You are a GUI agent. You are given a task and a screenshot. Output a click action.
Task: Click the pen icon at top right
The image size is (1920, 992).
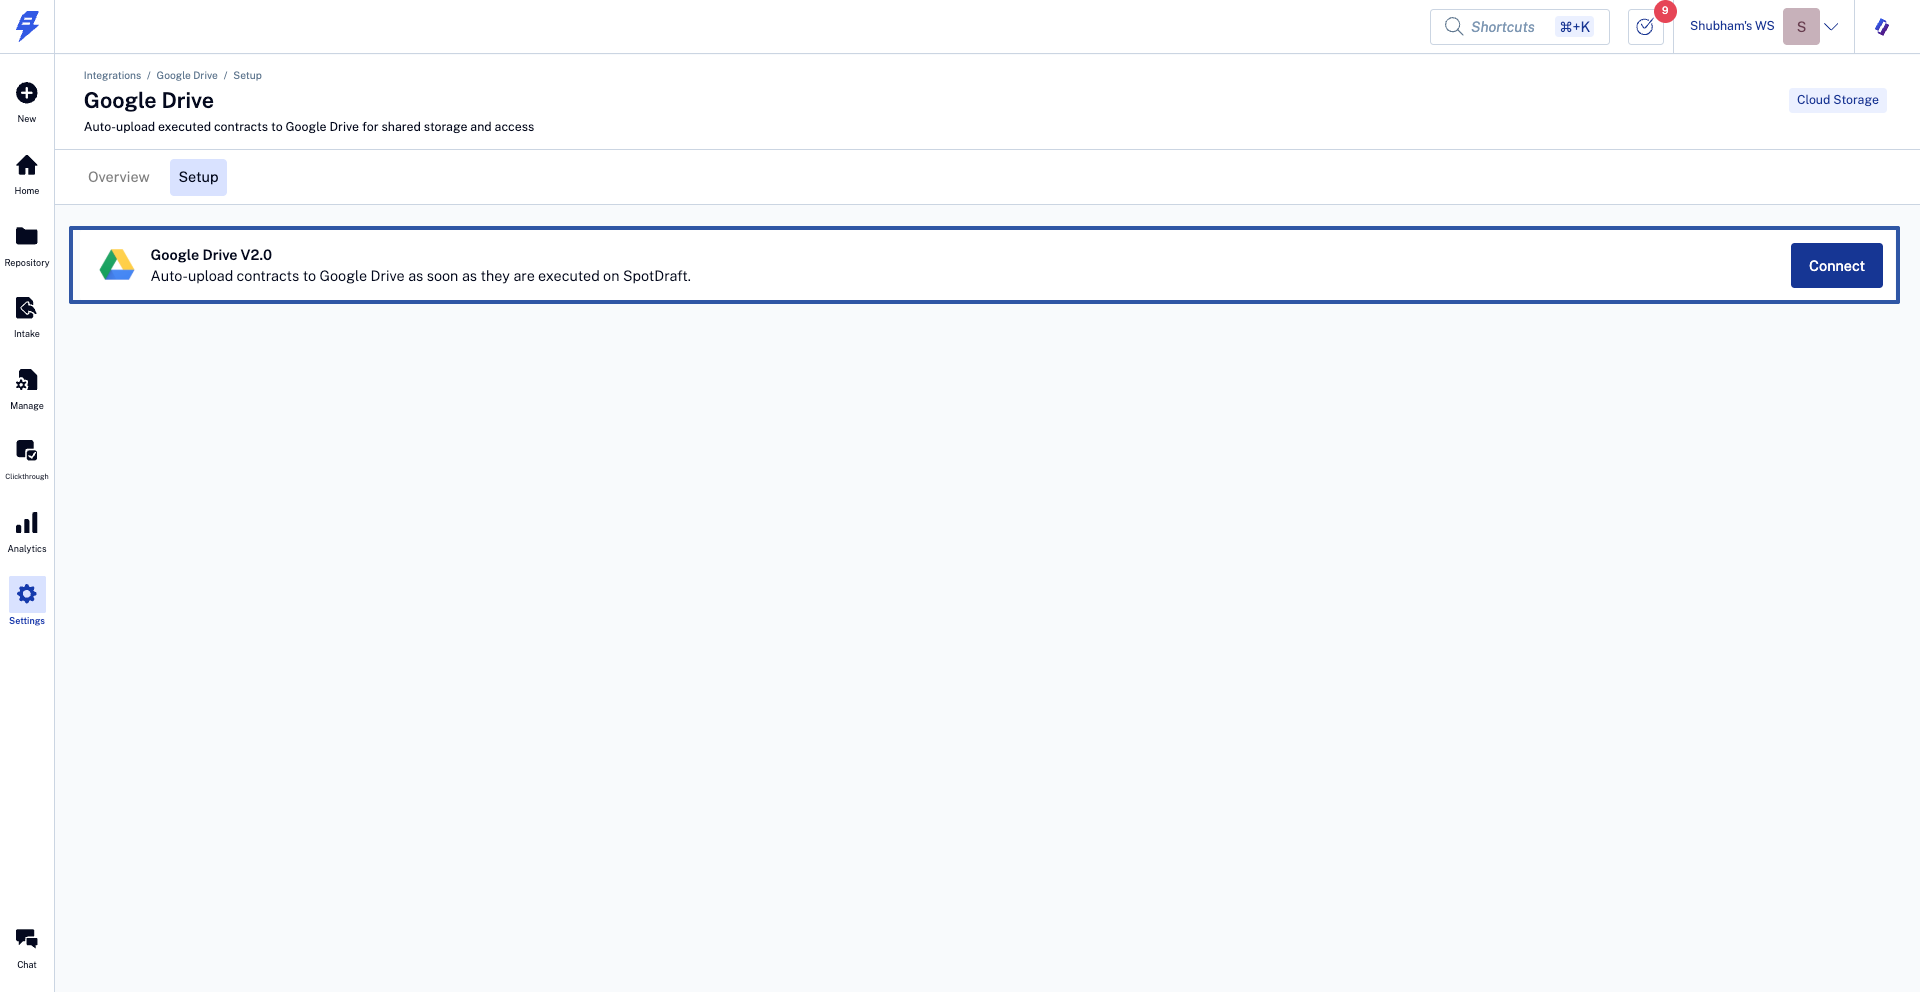point(1882,27)
